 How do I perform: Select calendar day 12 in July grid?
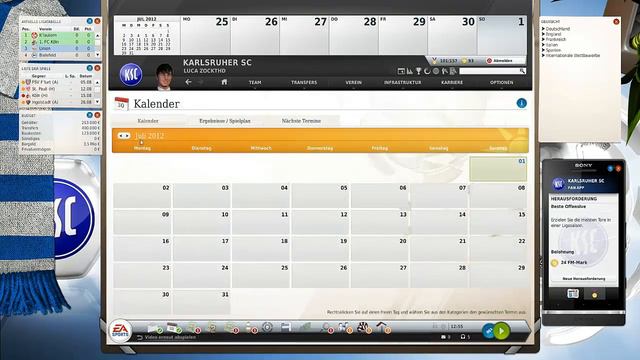tap(320, 222)
